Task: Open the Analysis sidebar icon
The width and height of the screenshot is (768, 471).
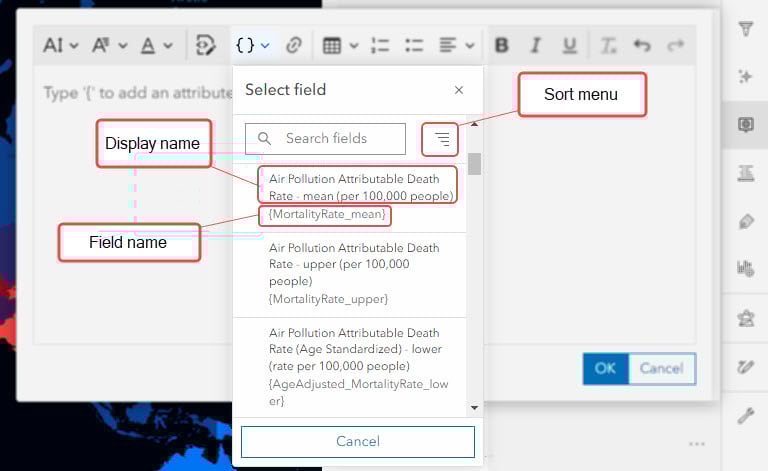Action: 745,318
